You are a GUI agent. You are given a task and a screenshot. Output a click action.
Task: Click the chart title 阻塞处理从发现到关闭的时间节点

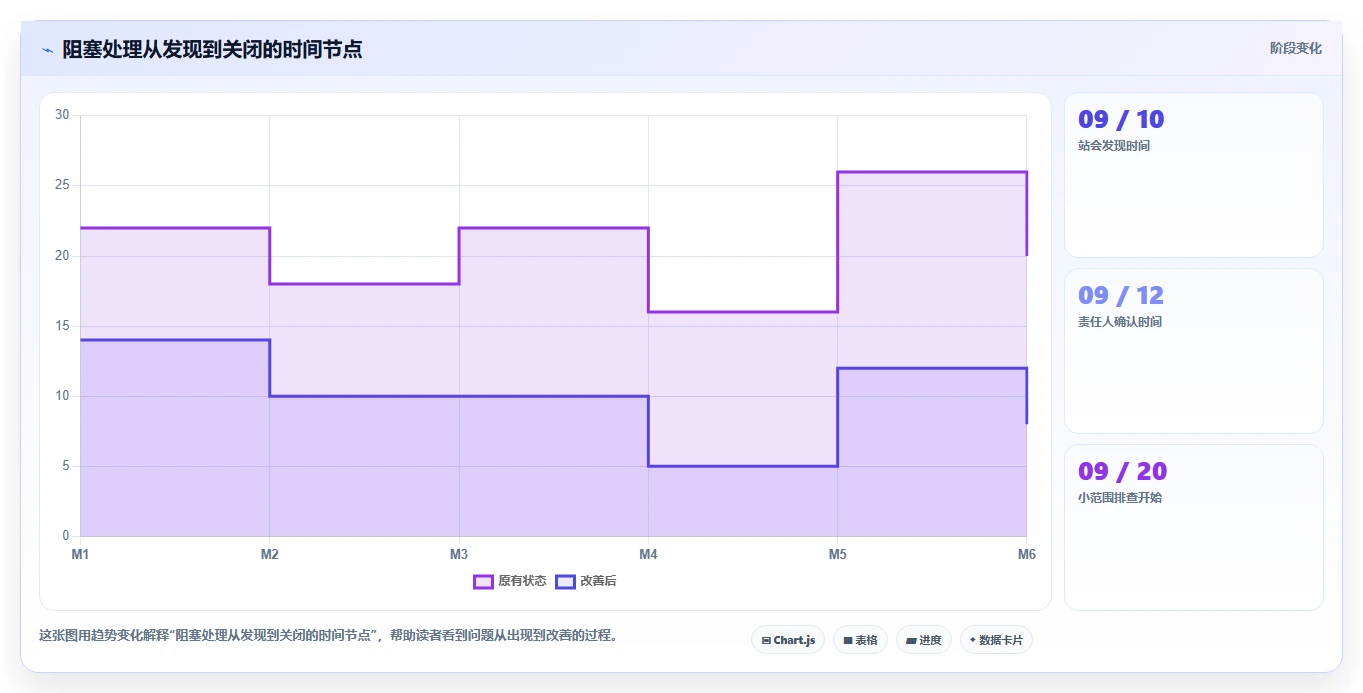click(x=212, y=49)
